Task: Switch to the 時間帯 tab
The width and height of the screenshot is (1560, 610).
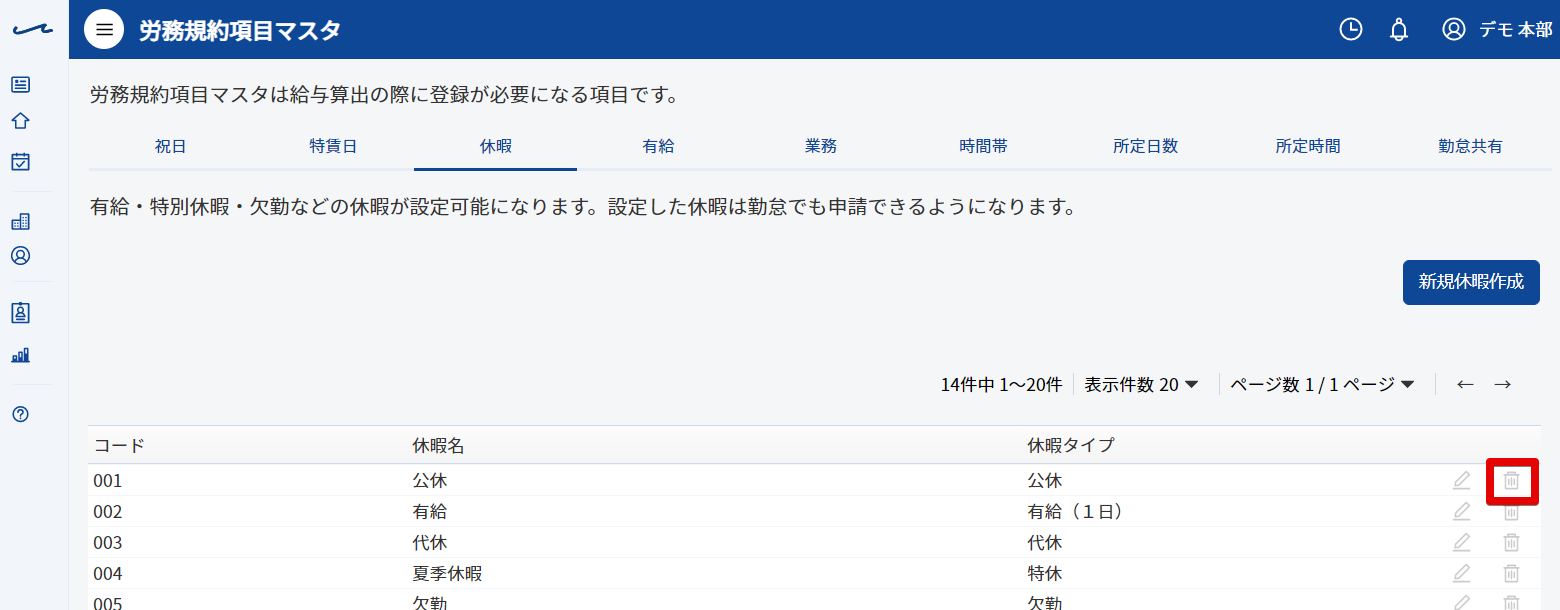Action: click(x=983, y=146)
